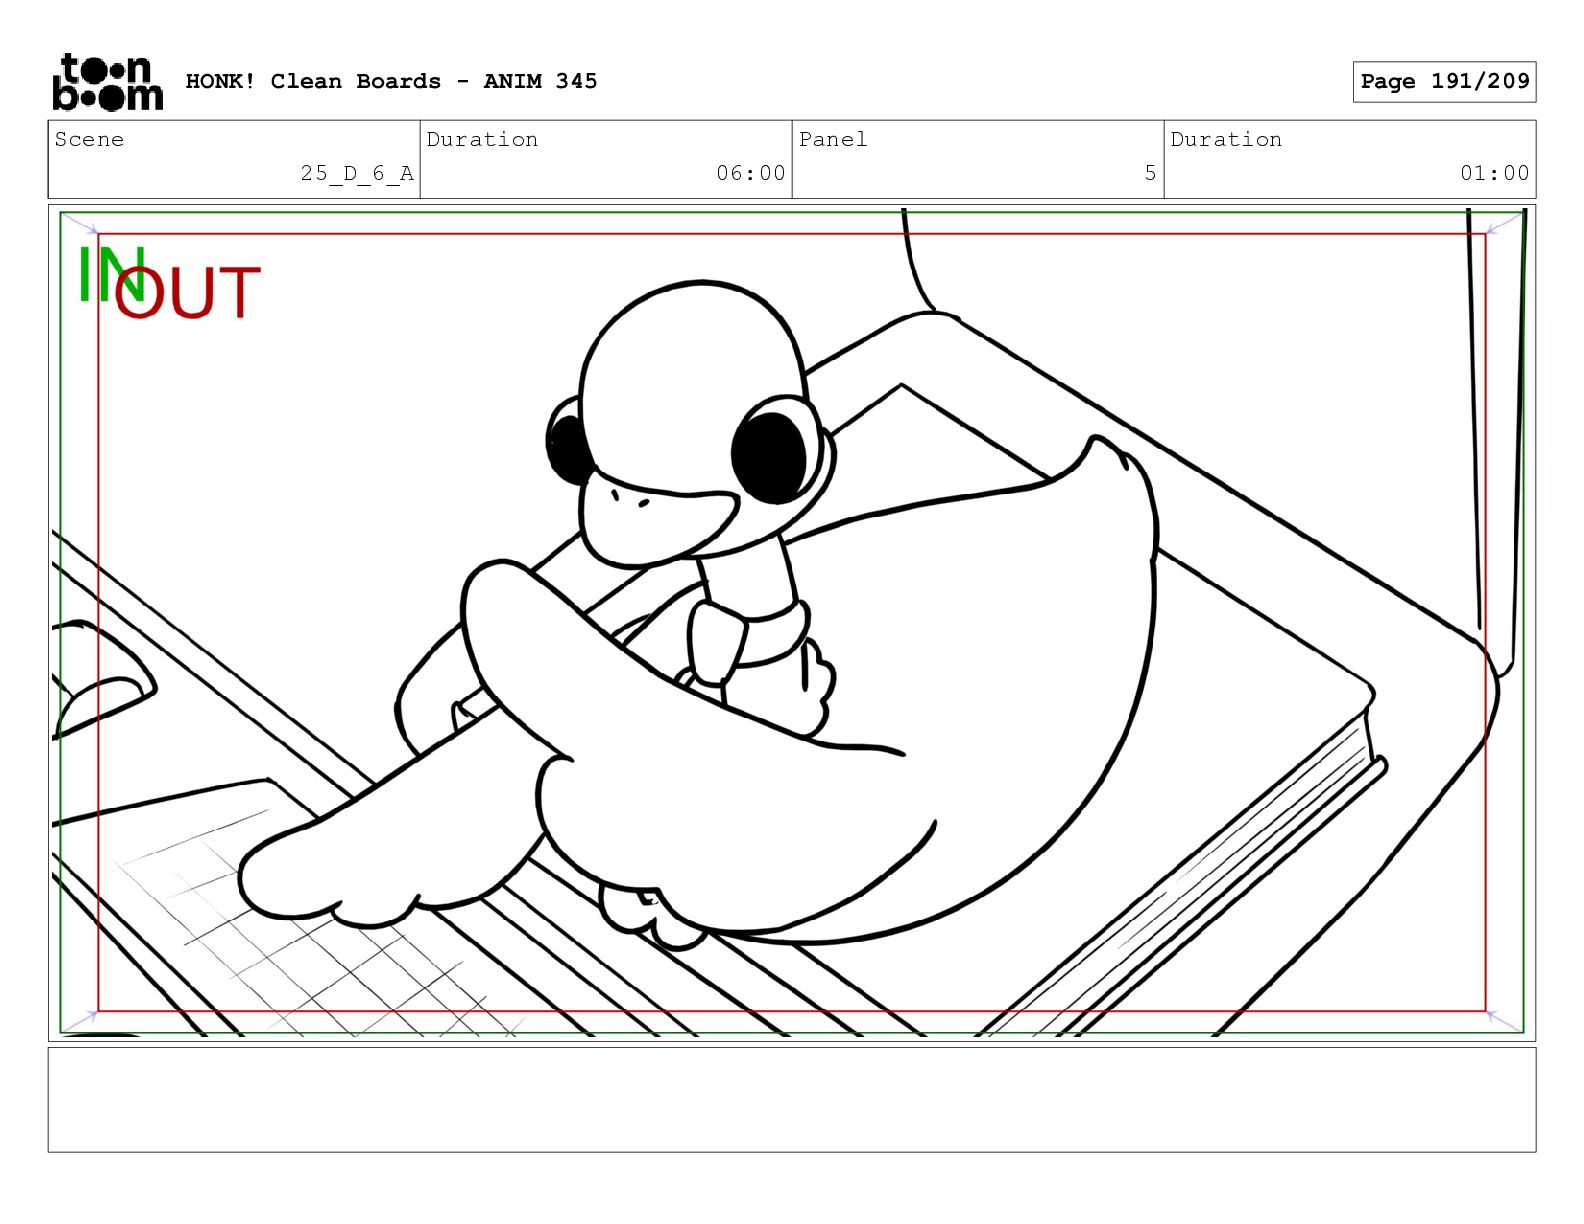
Task: Select the title 'HONK! Clean Boards - ANIM 345'
Action: (x=391, y=81)
